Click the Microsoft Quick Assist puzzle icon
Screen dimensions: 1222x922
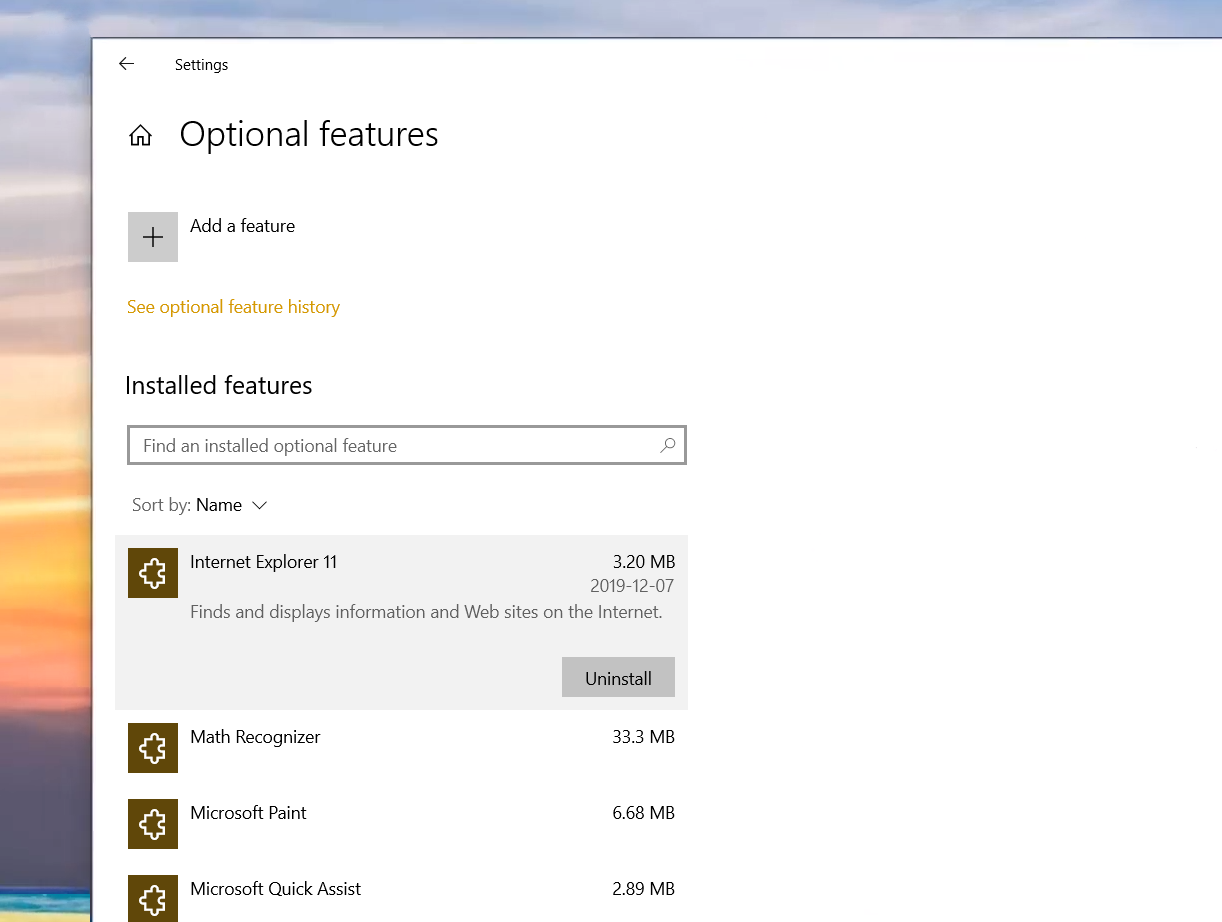(x=153, y=898)
